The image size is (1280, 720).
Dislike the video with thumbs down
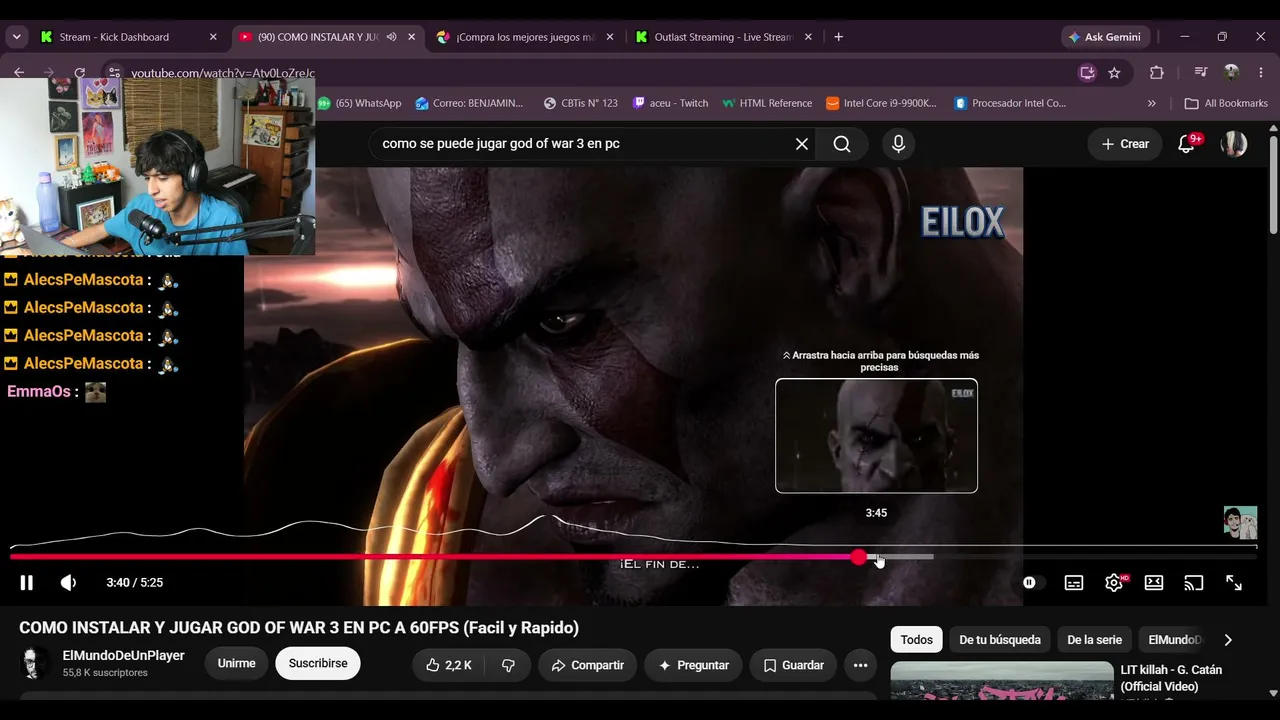(508, 665)
